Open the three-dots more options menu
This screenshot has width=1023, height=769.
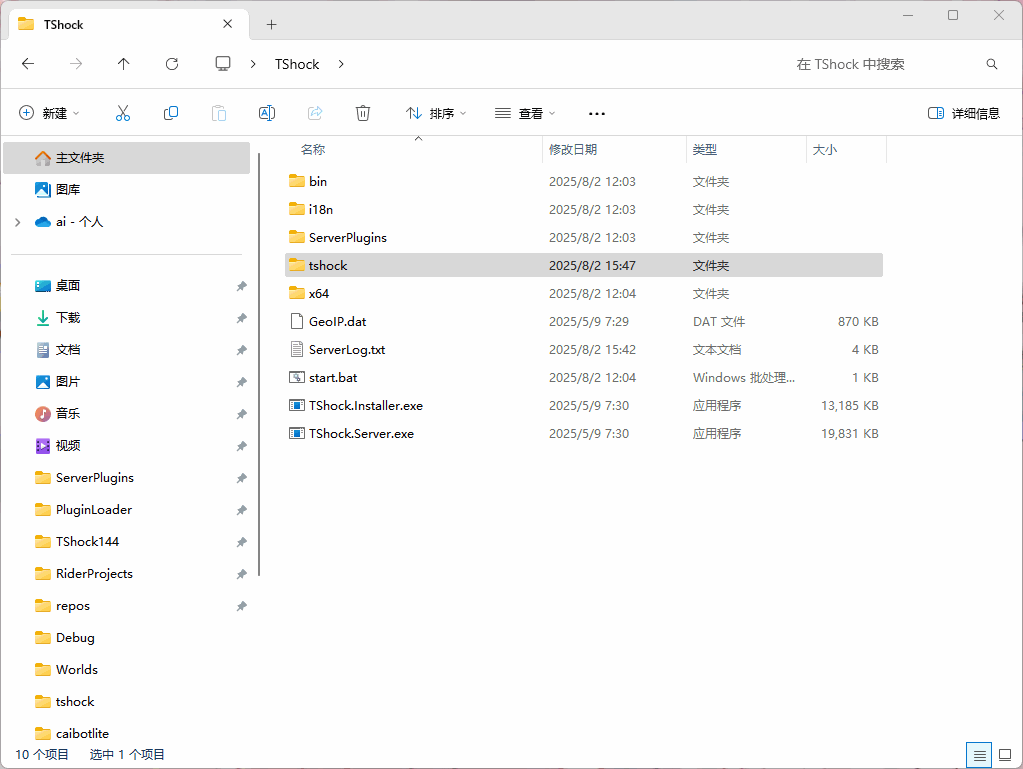pos(597,113)
